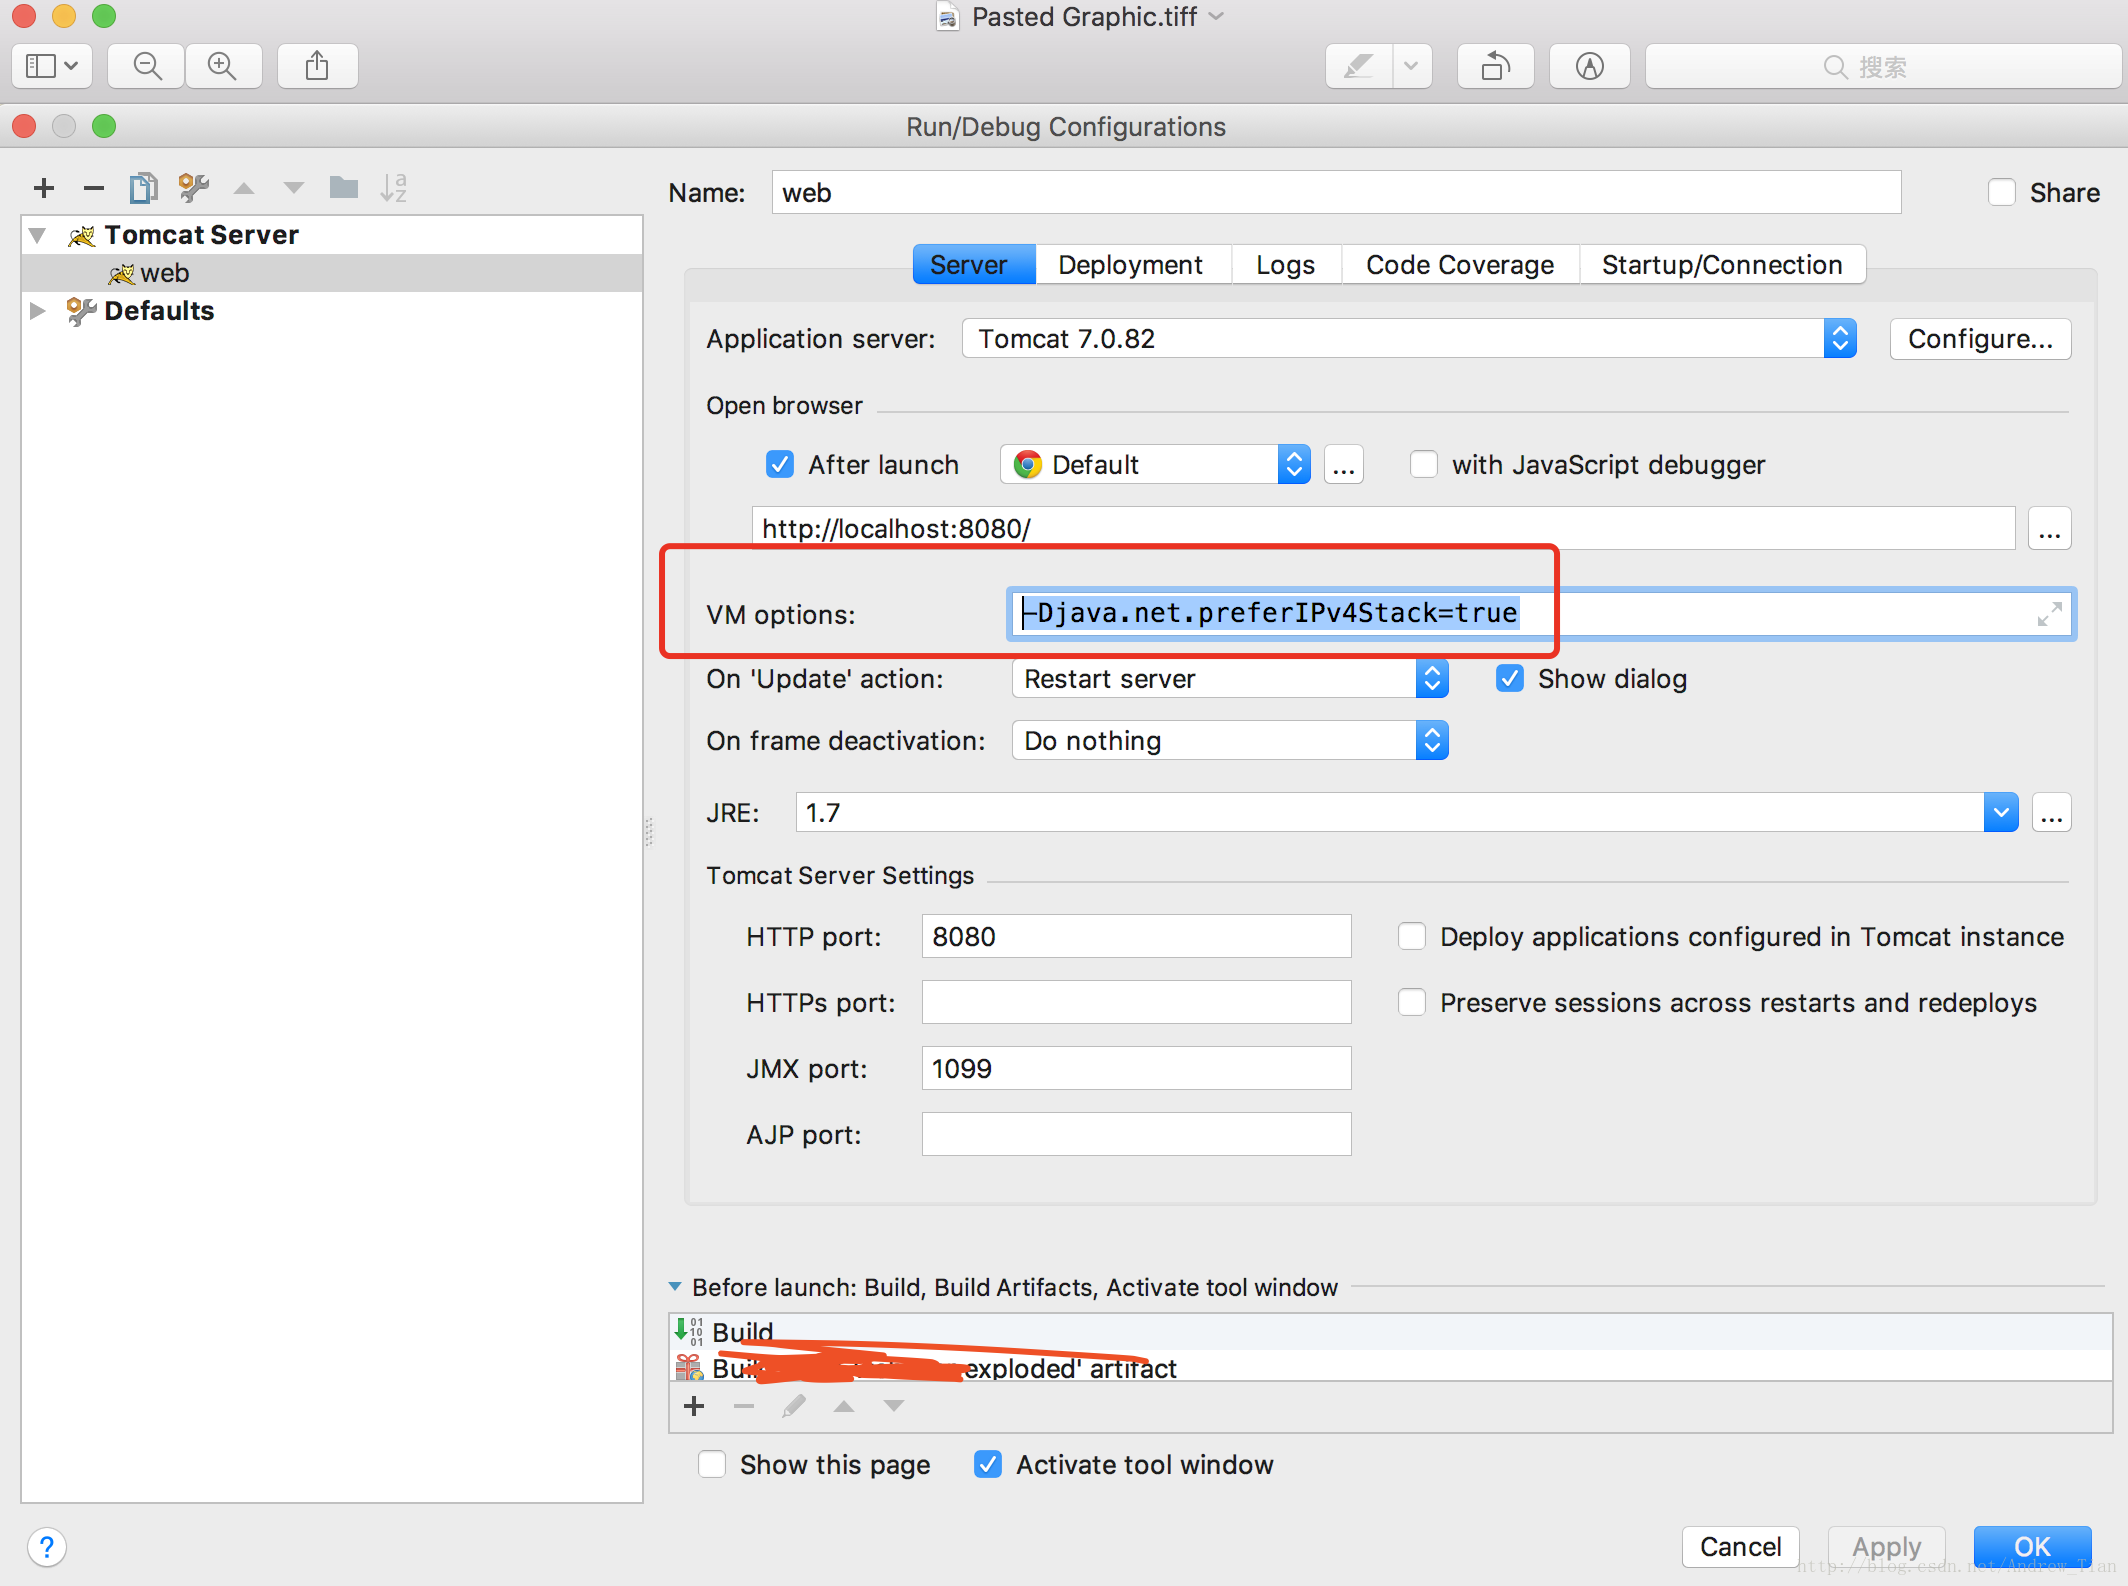This screenshot has width=2128, height=1586.
Task: Expand Defaults tree node
Action: coord(38,311)
